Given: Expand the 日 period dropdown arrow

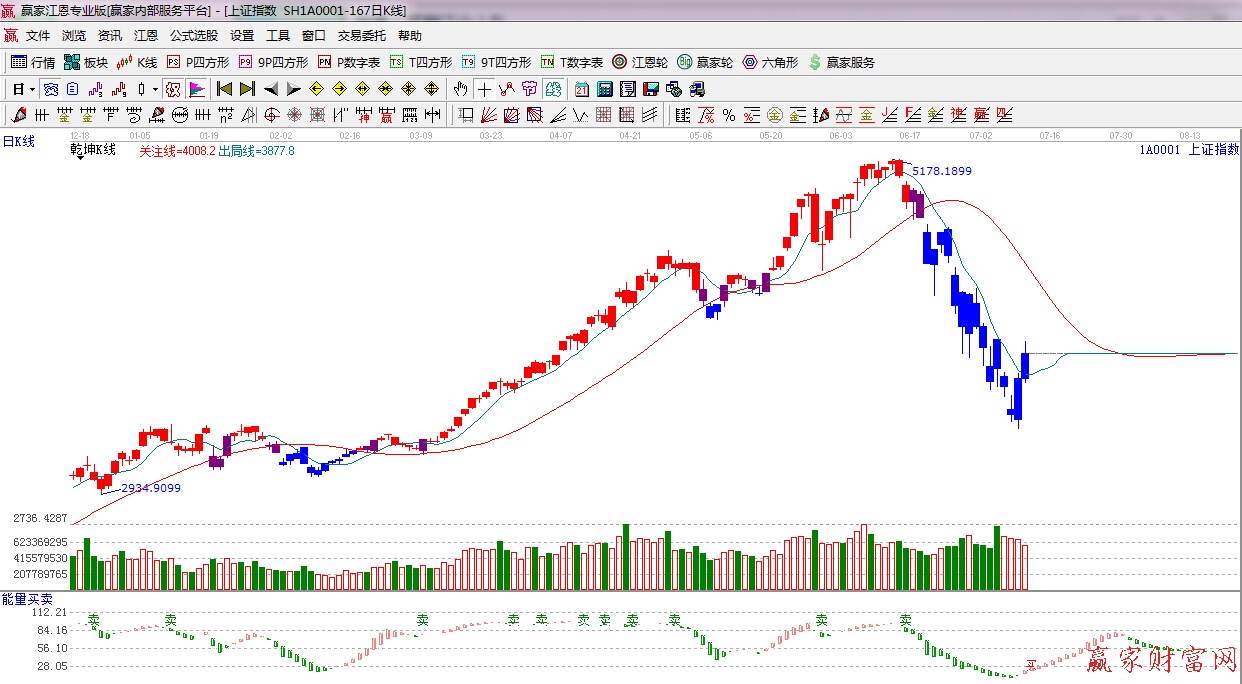Looking at the screenshot, I should tap(32, 89).
